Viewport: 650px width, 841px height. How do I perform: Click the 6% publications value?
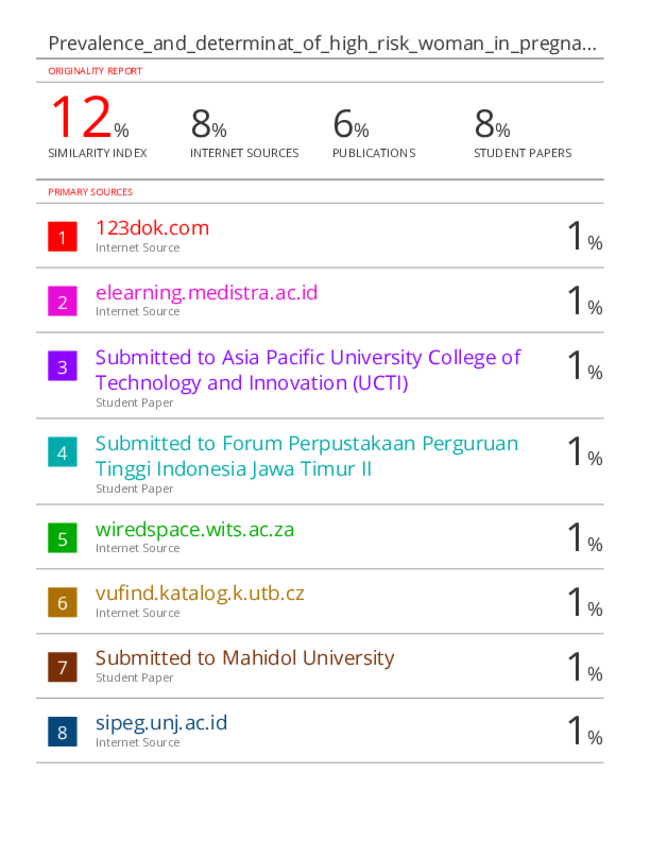[x=351, y=124]
